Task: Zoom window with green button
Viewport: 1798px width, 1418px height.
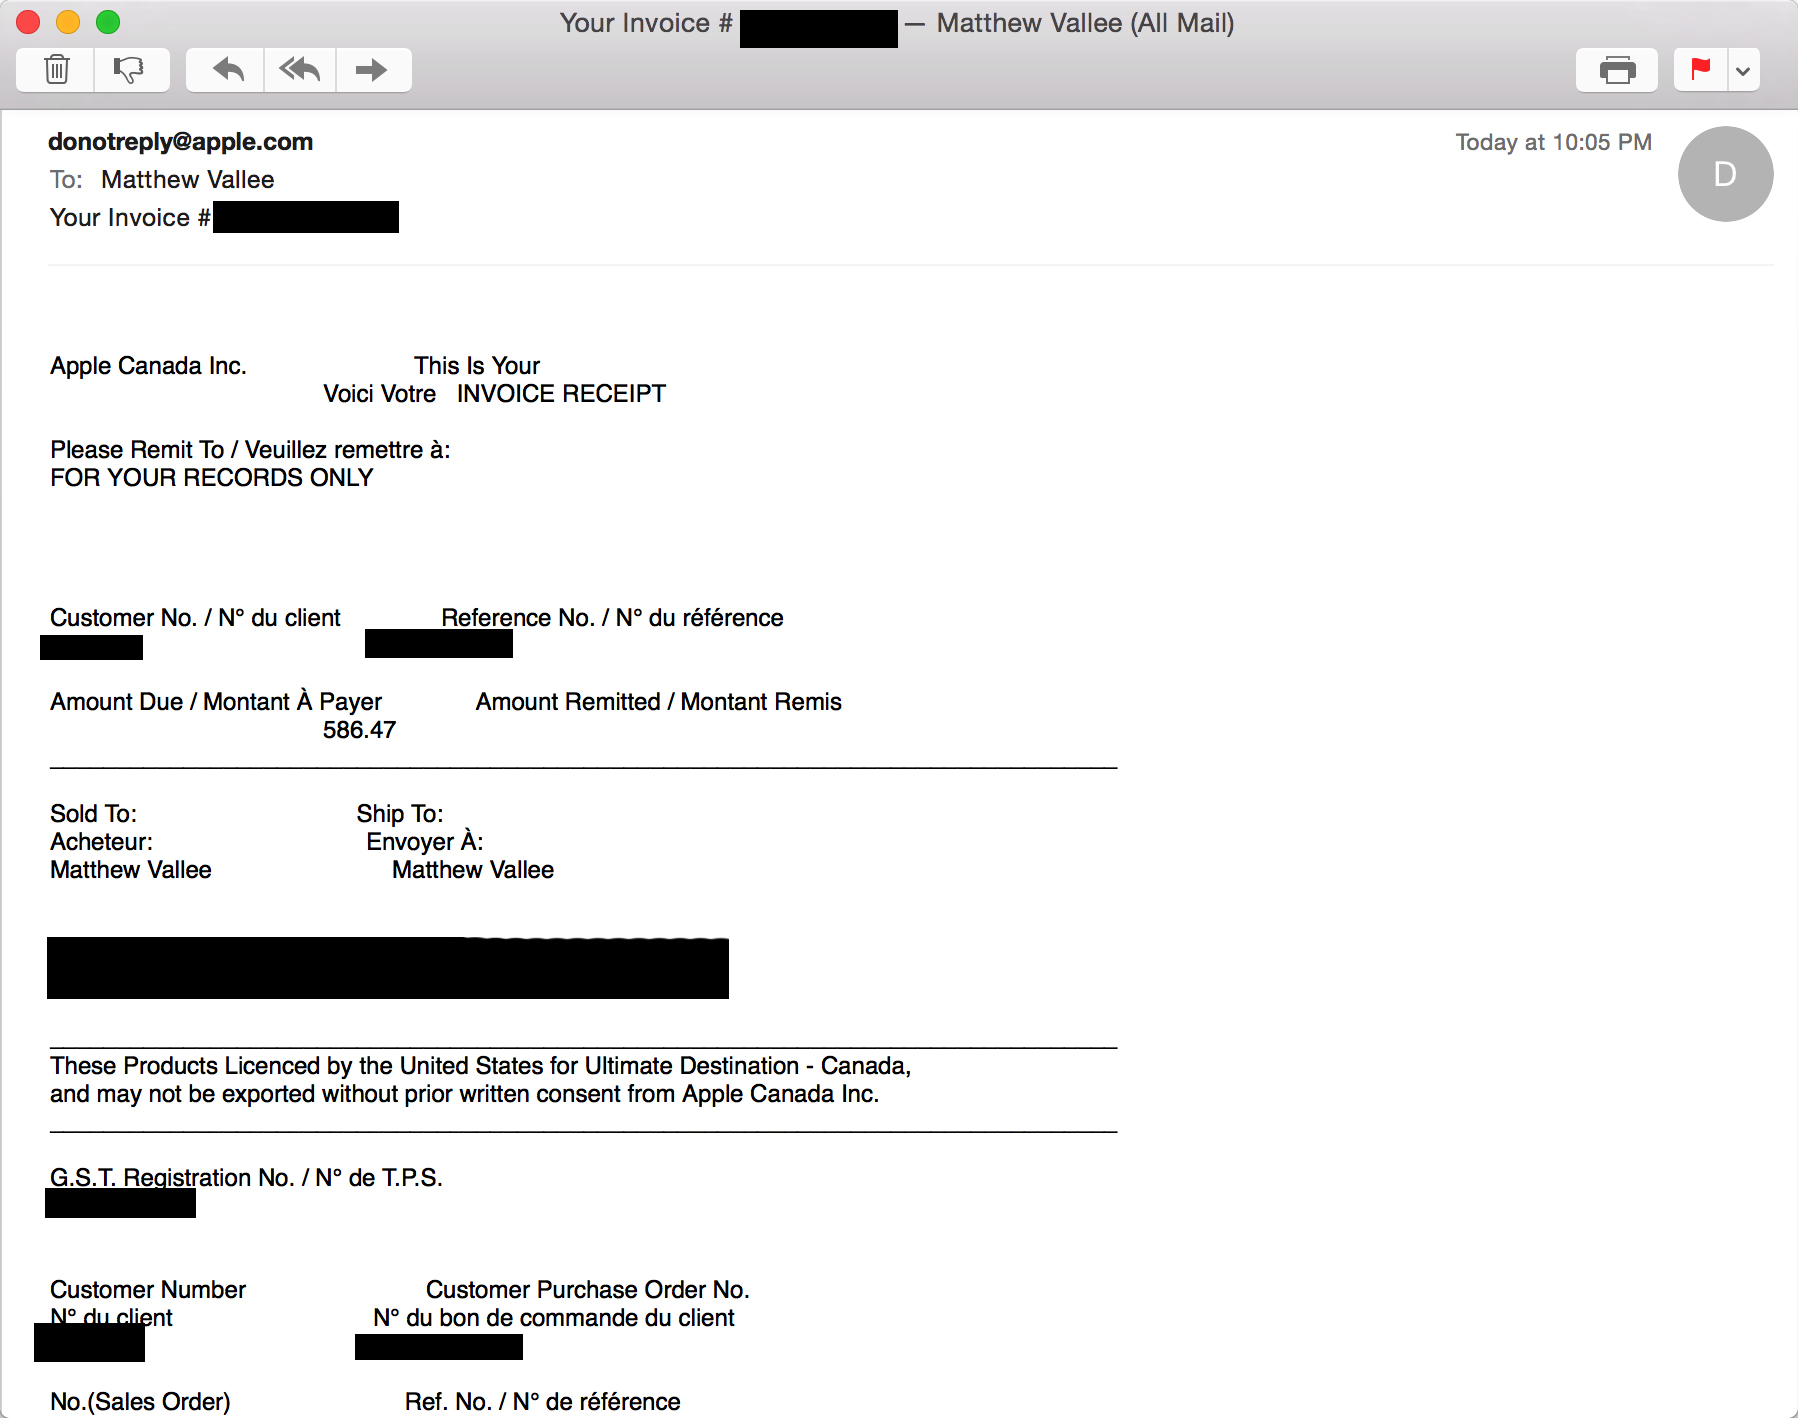Action: 108,22
